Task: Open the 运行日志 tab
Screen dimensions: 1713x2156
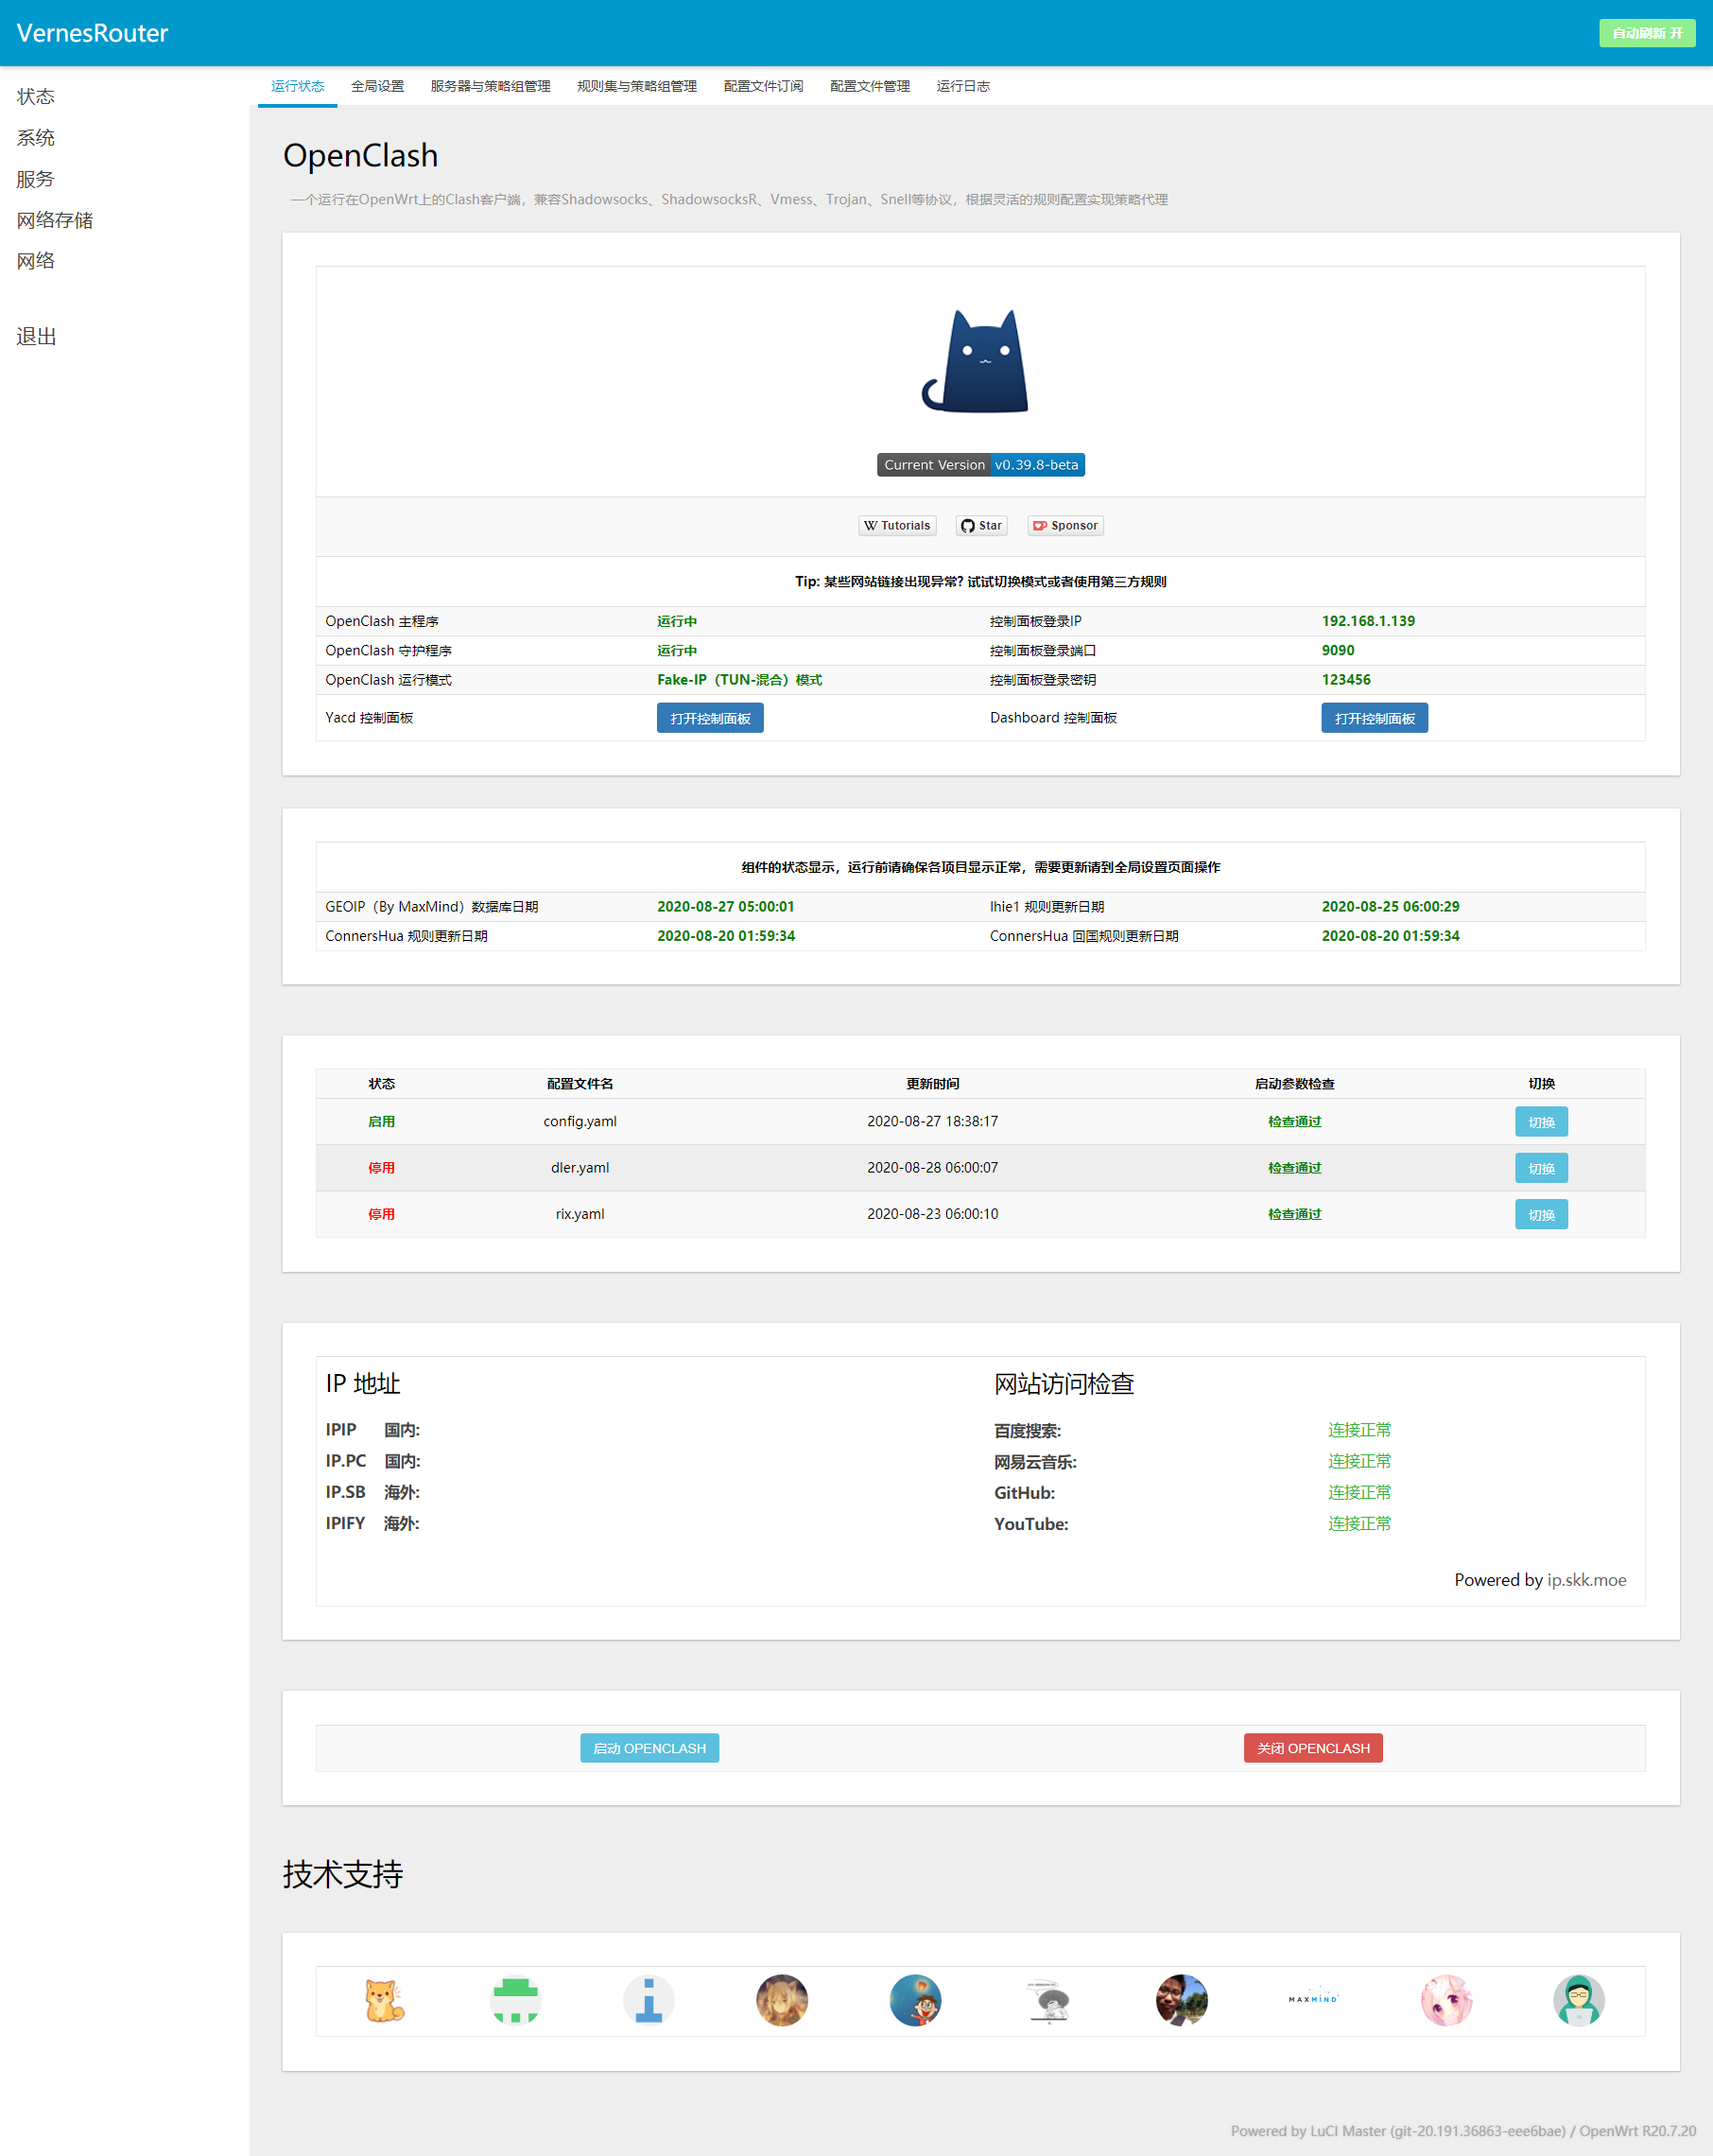Action: [x=962, y=87]
